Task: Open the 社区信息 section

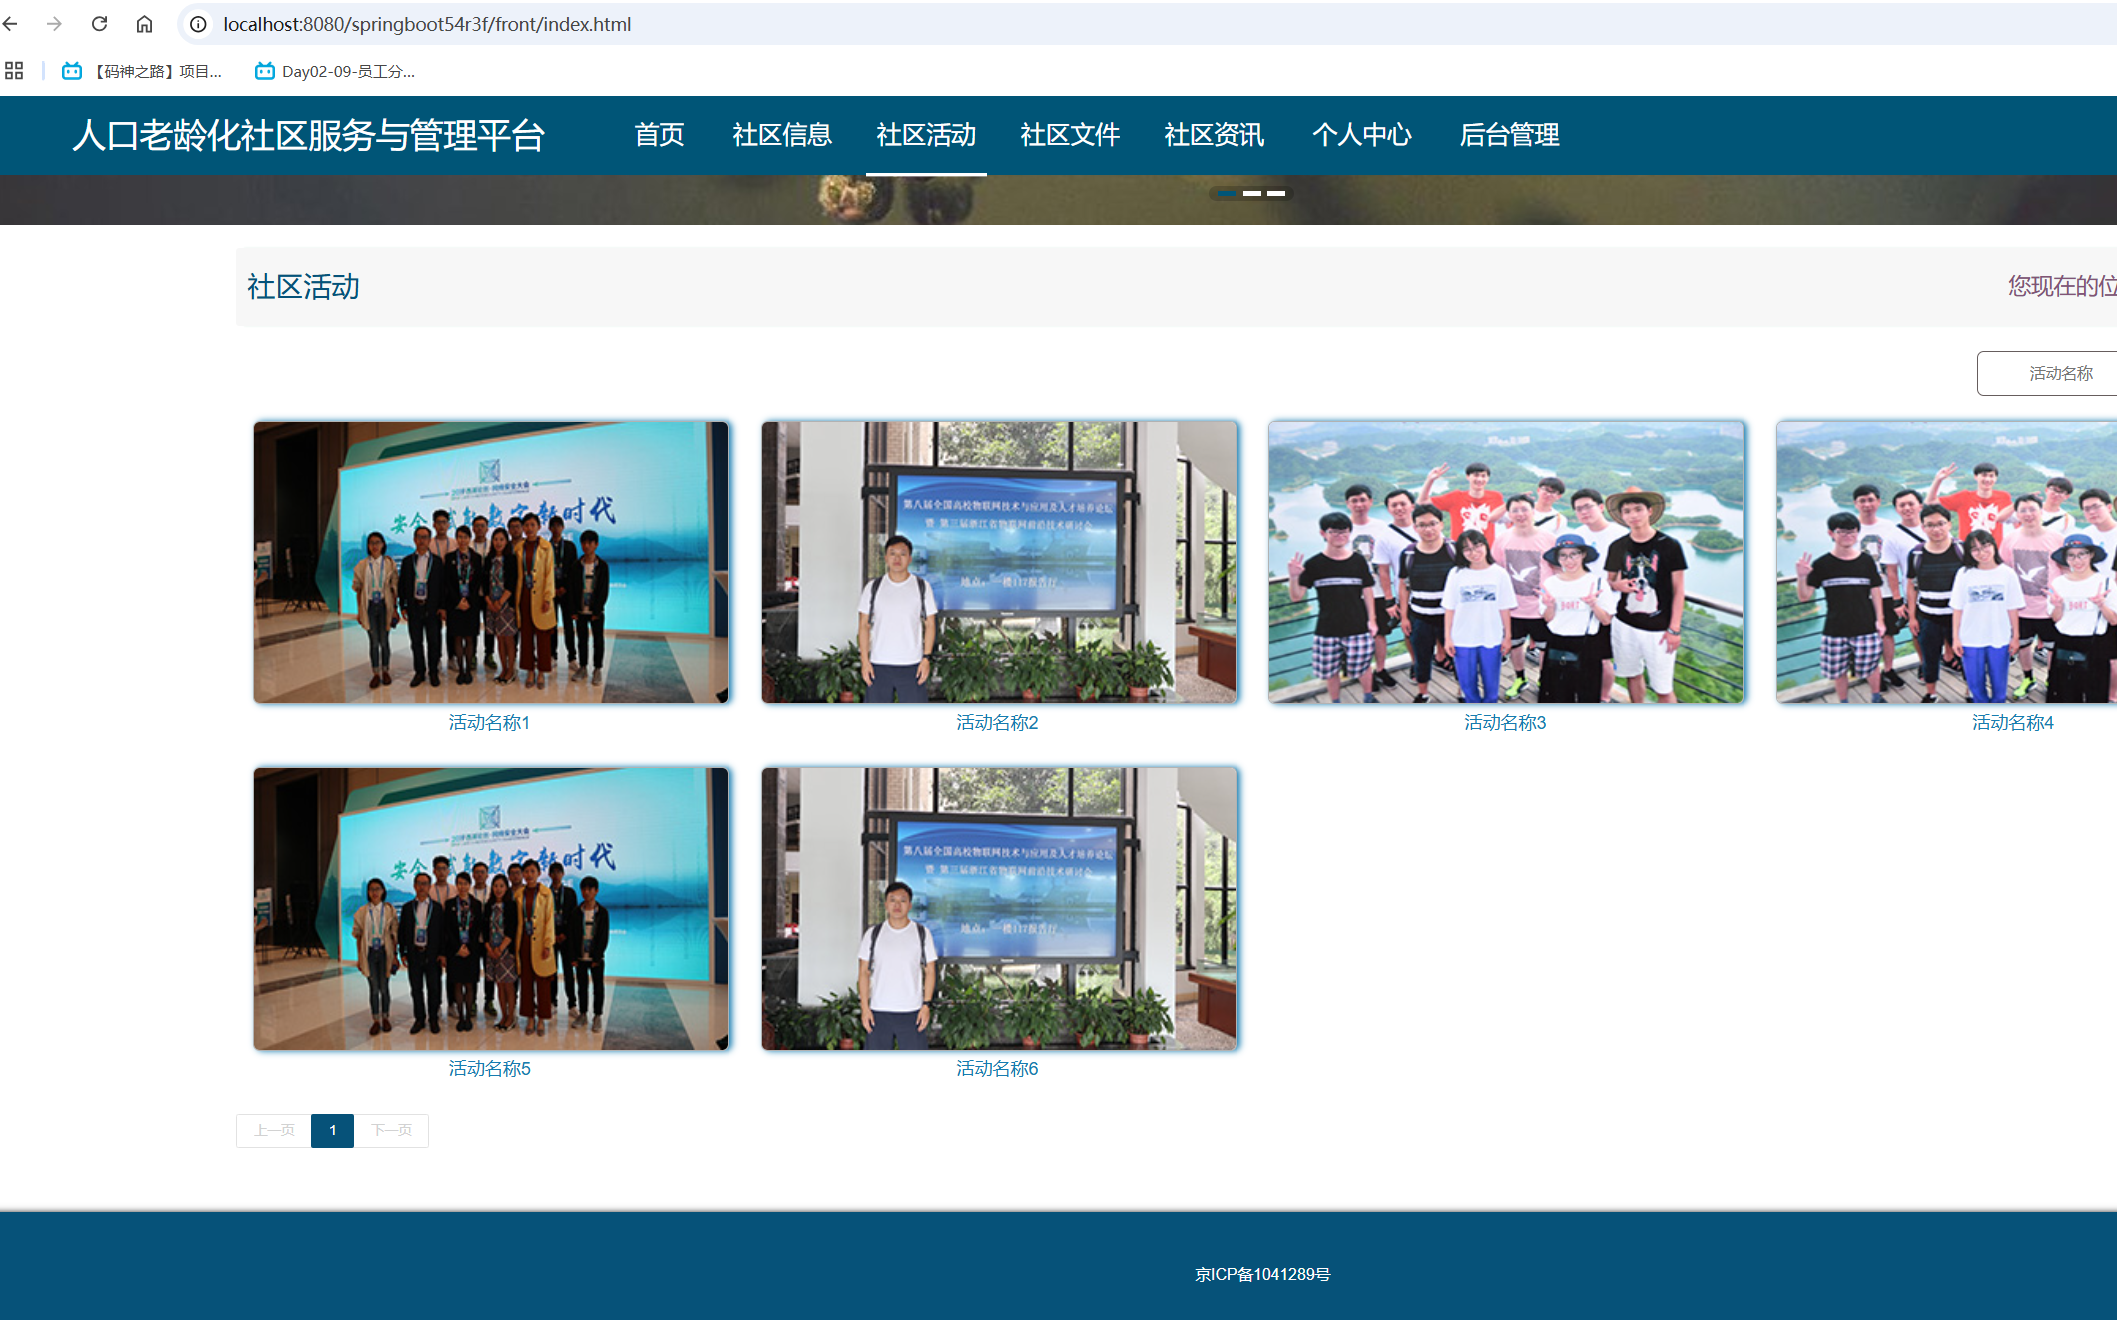Action: pyautogui.click(x=782, y=136)
